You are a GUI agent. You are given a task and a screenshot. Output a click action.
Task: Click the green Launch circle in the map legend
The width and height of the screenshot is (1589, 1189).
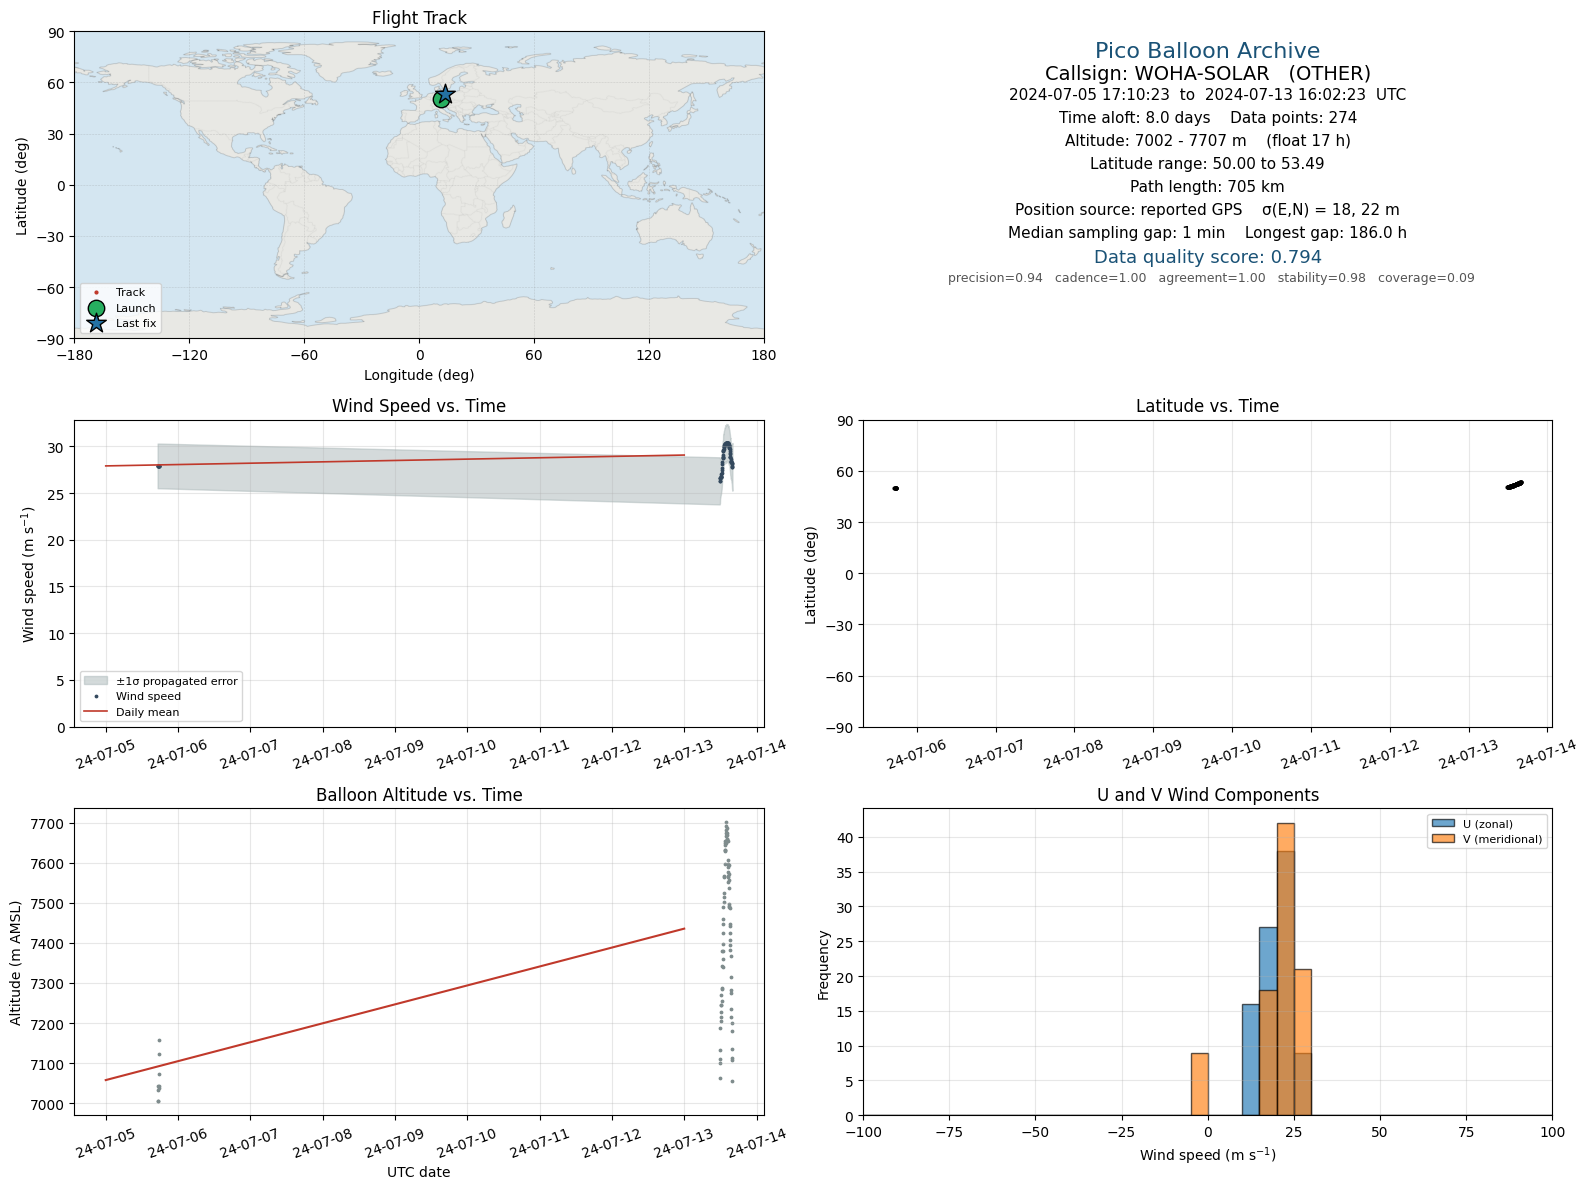(96, 308)
